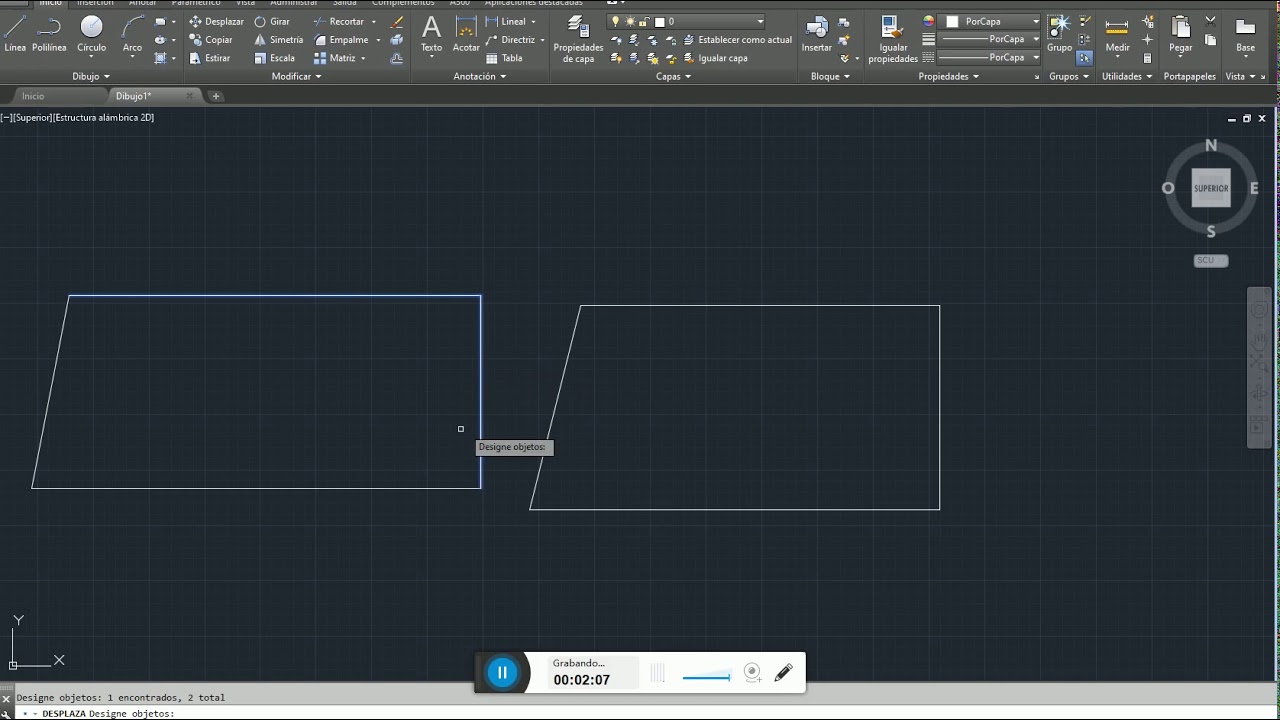Expand the Bloque panel
1280x720 pixels.
[x=830, y=76]
